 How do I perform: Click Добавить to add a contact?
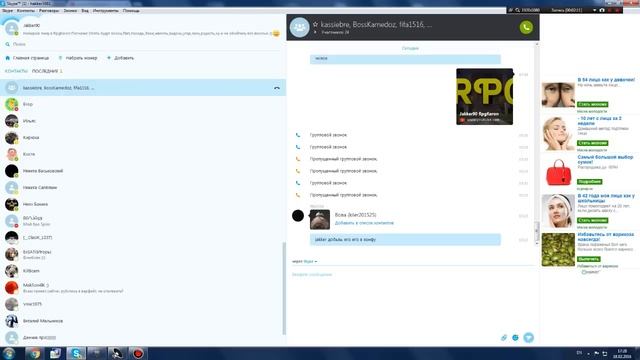tap(120, 58)
